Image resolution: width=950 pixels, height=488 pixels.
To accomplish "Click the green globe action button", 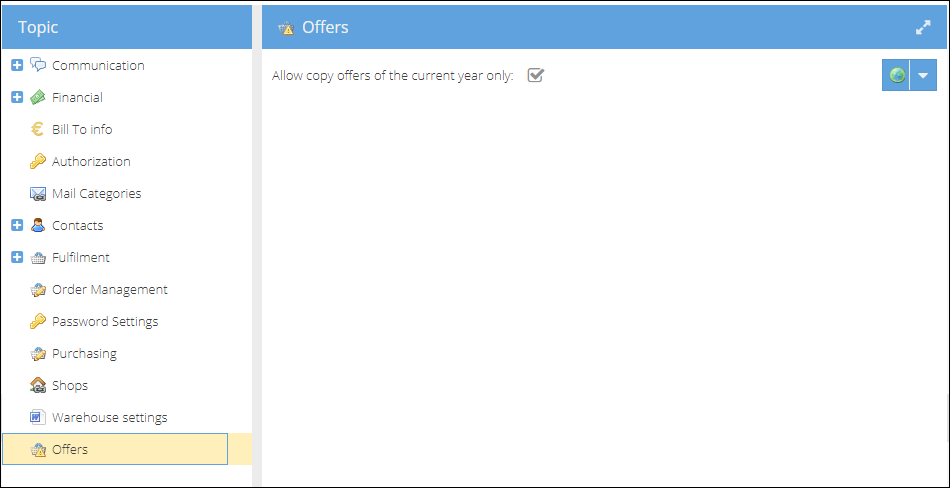I will click(x=896, y=75).
